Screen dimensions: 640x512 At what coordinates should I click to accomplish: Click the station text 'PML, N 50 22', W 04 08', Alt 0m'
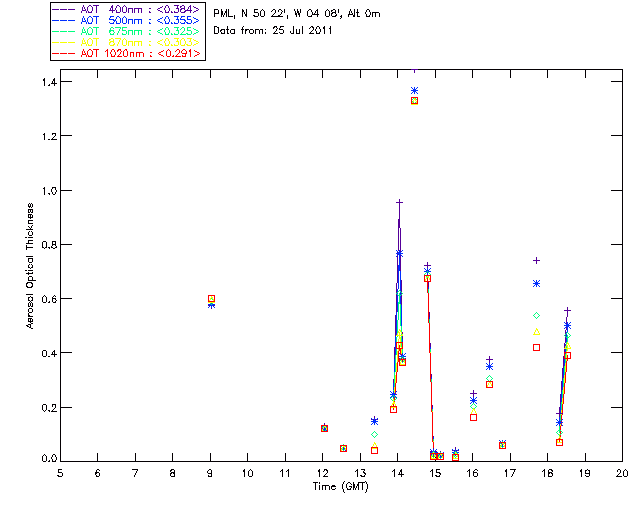[x=297, y=14]
